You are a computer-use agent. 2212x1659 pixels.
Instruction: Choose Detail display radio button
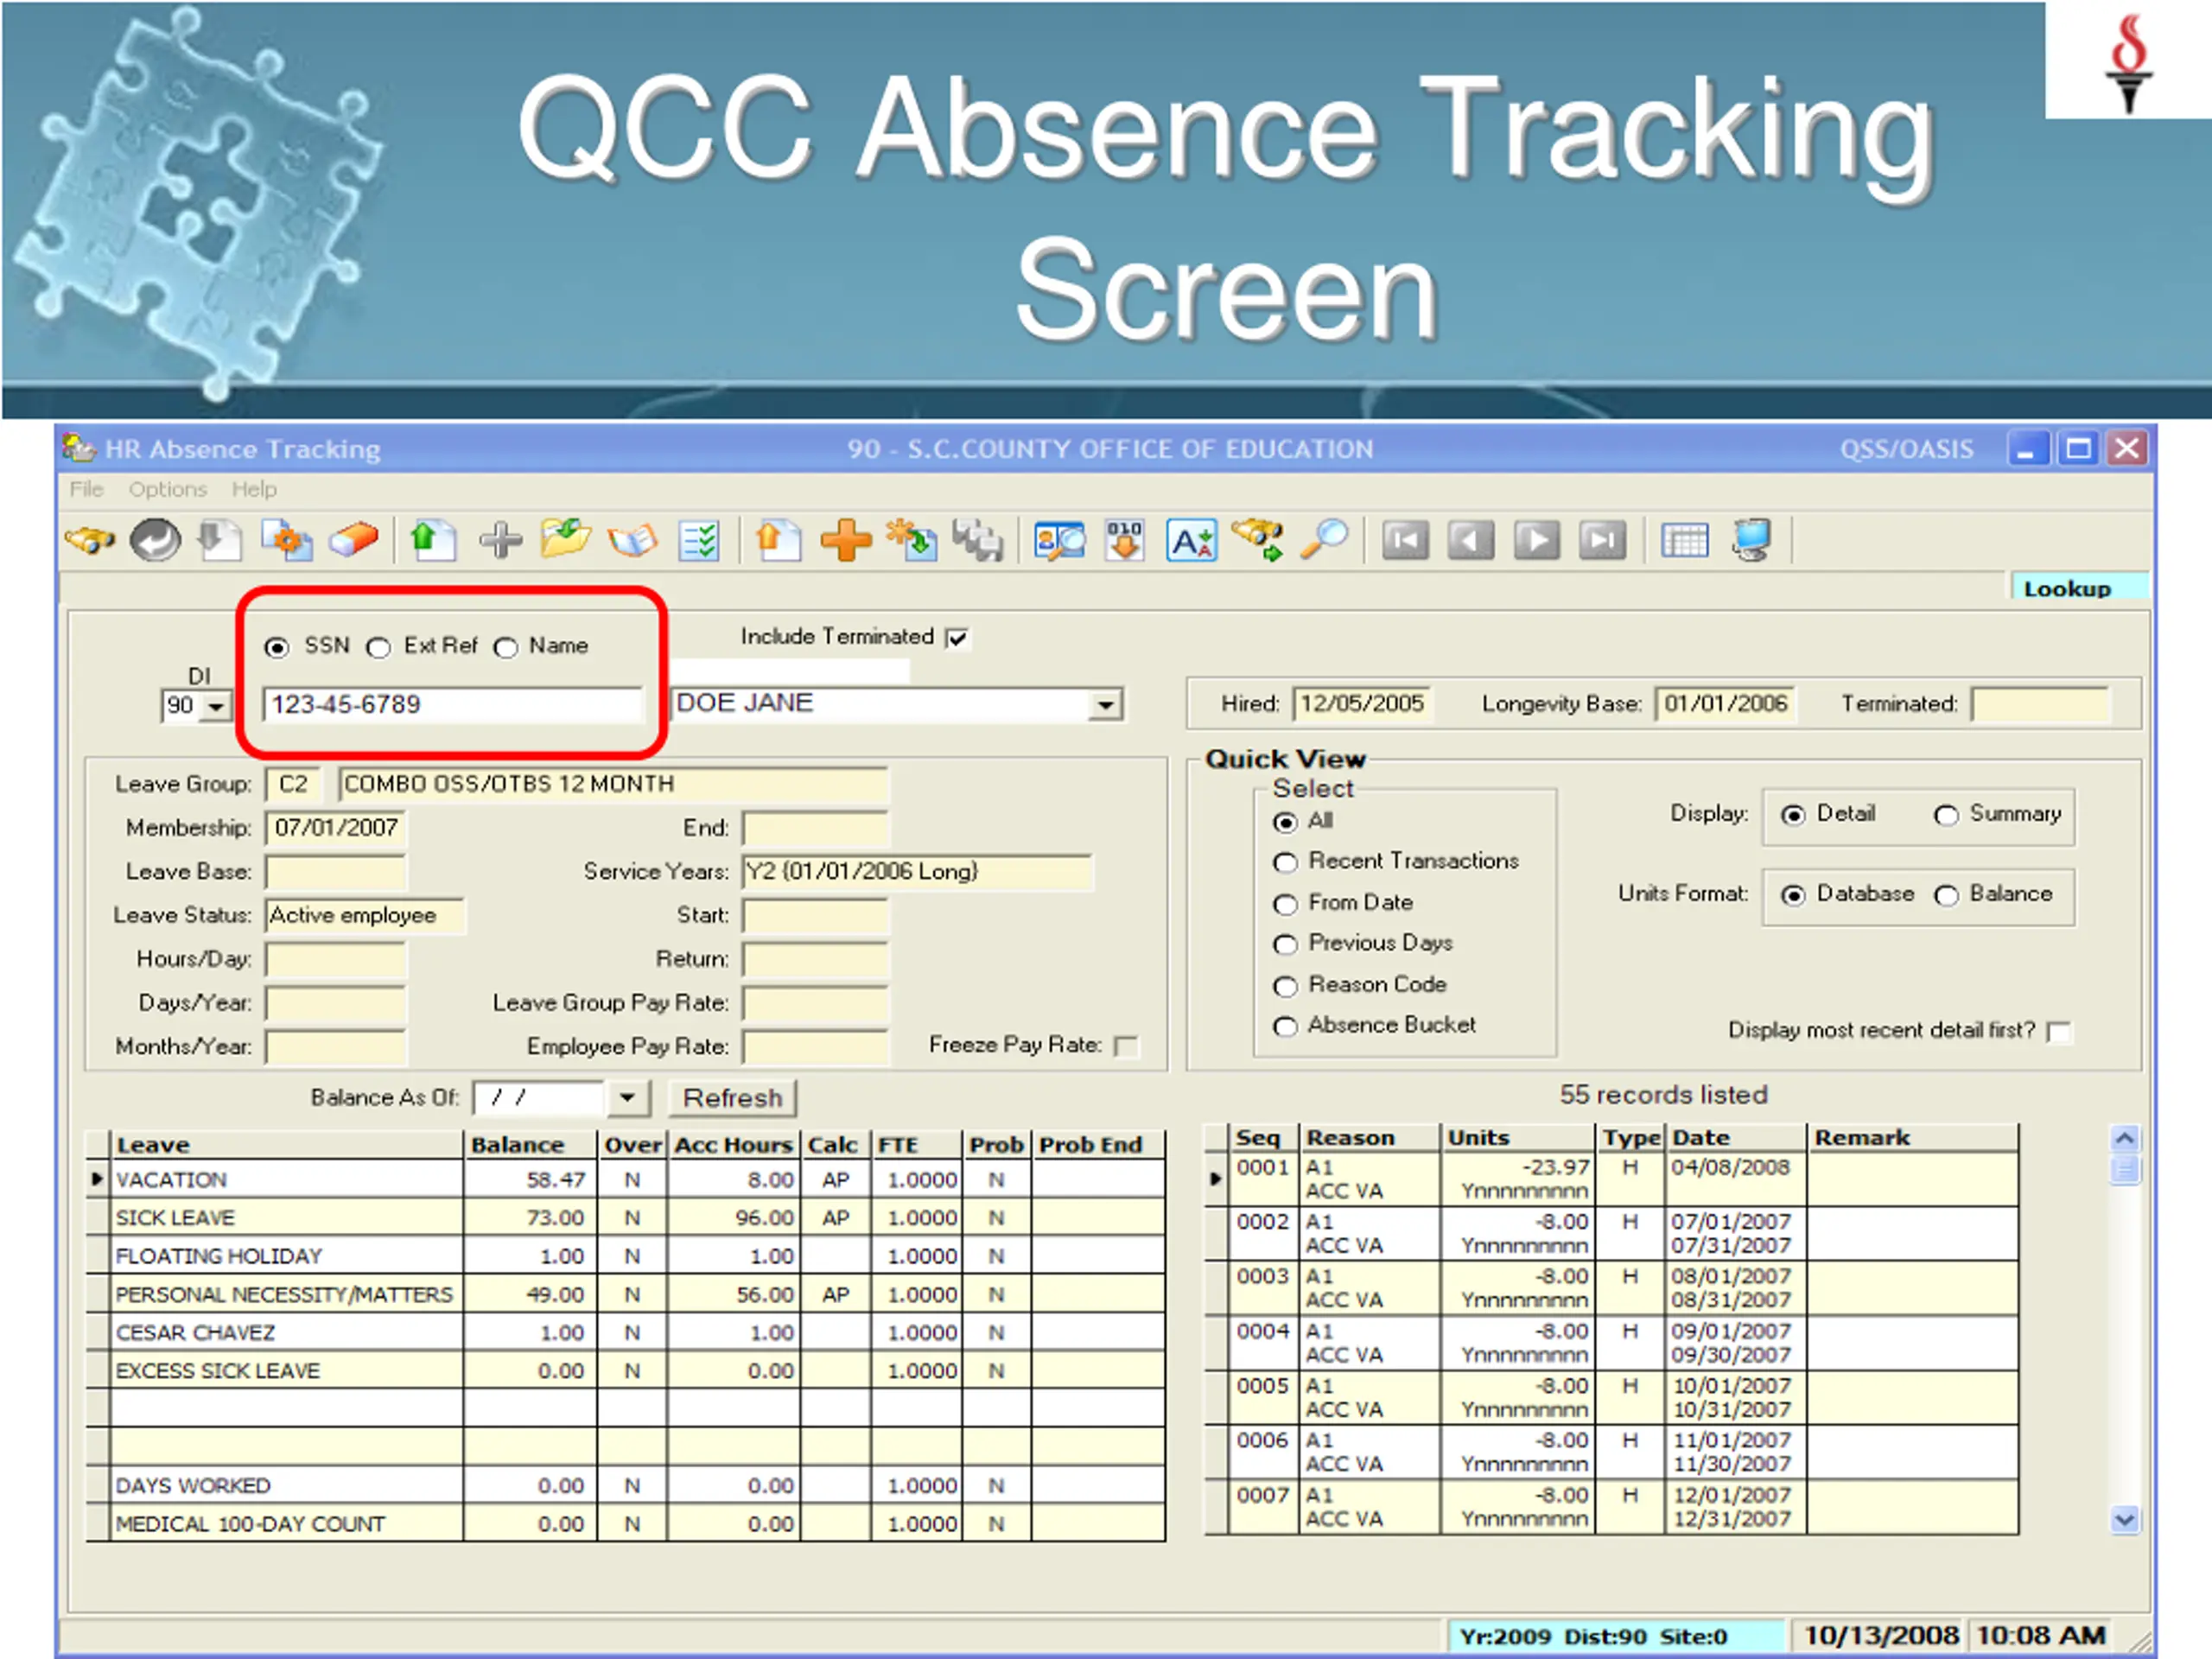[x=1793, y=816]
